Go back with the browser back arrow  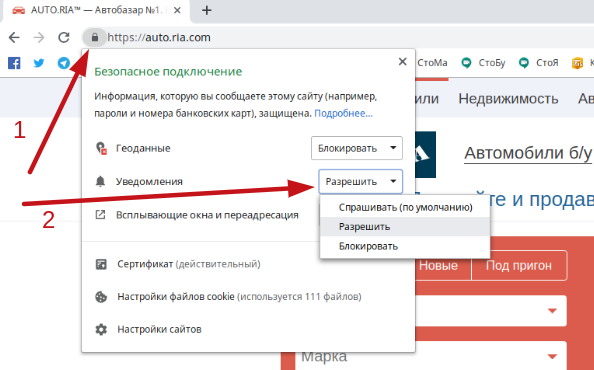click(14, 37)
